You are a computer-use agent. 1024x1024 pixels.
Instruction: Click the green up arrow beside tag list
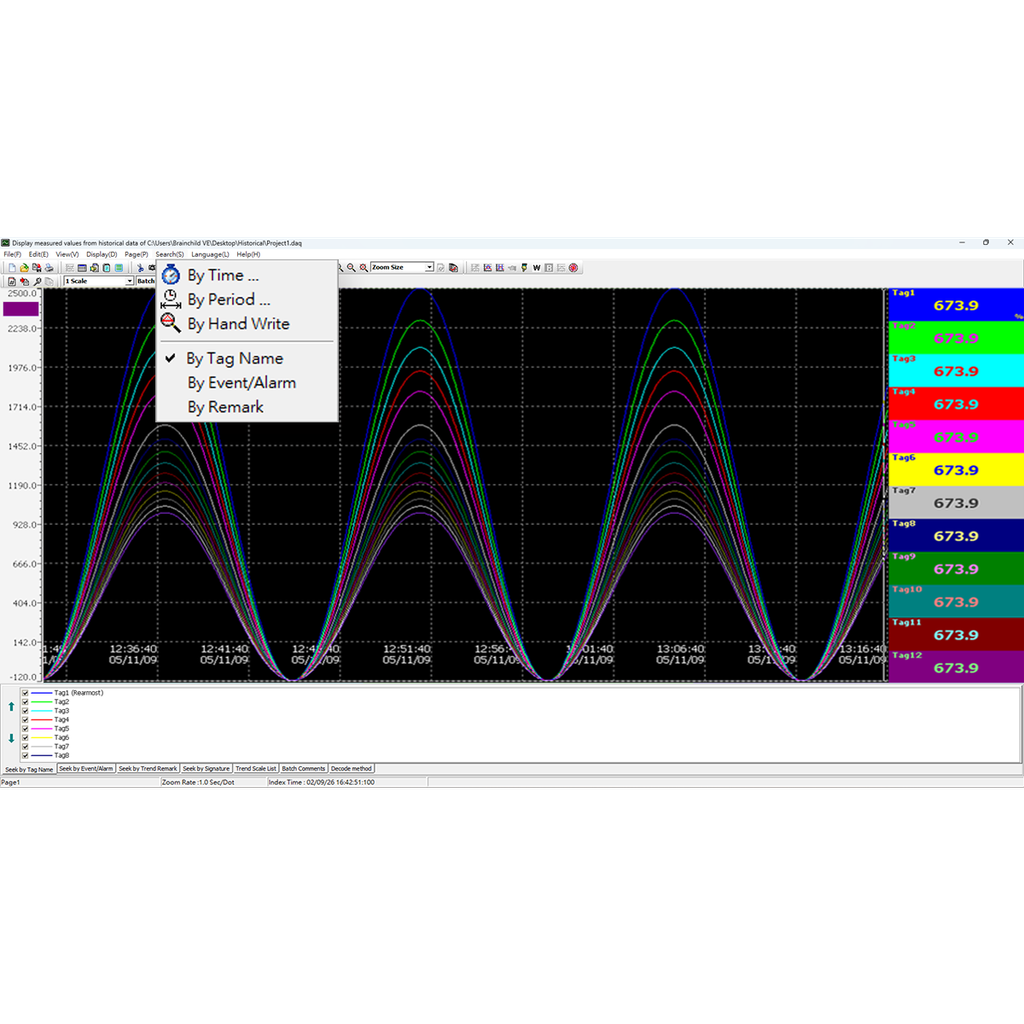point(11,706)
